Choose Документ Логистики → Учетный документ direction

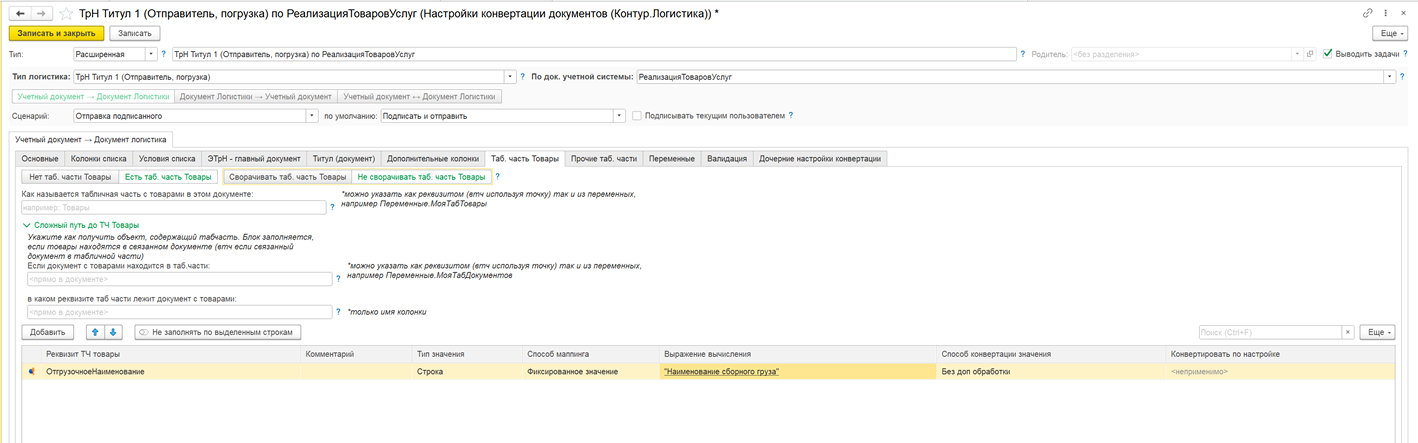pyautogui.click(x=256, y=97)
